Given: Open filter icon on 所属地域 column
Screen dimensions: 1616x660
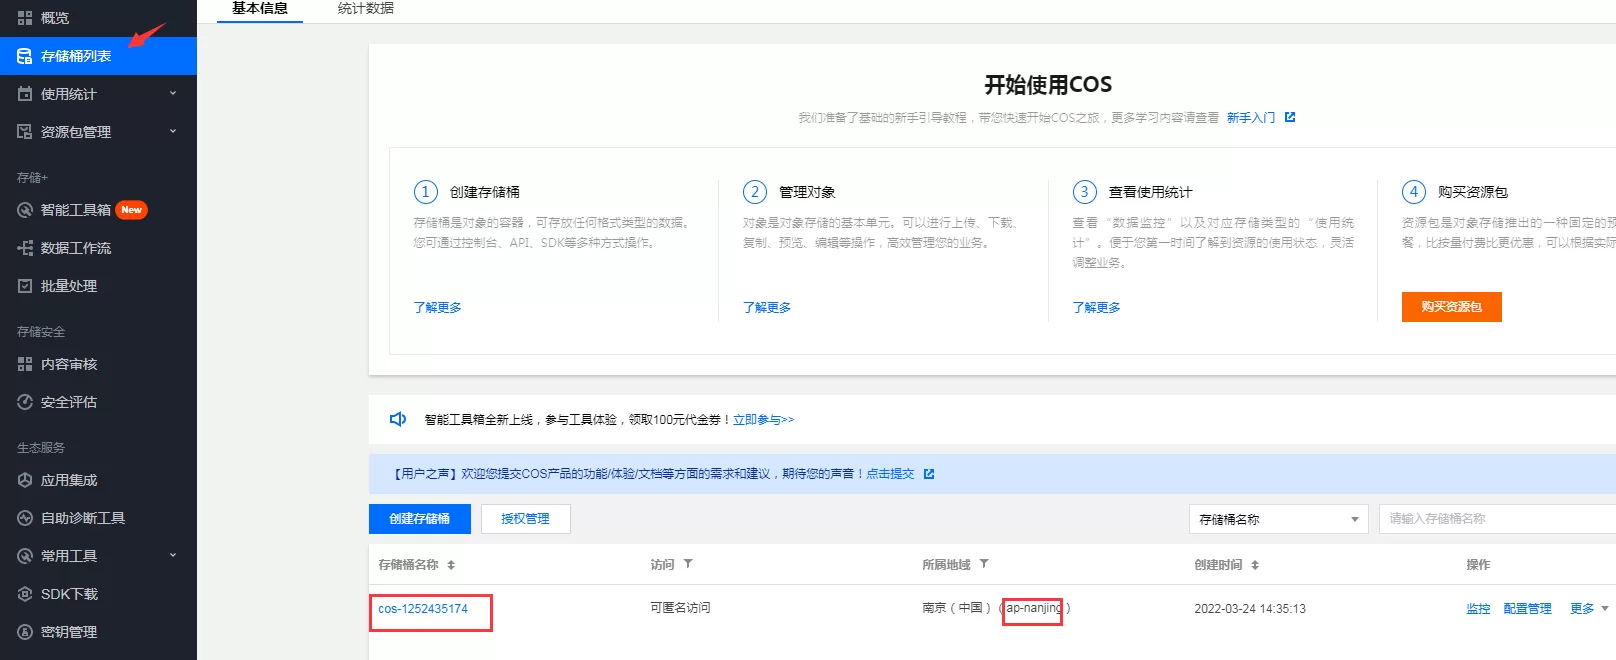Looking at the screenshot, I should pos(984,564).
